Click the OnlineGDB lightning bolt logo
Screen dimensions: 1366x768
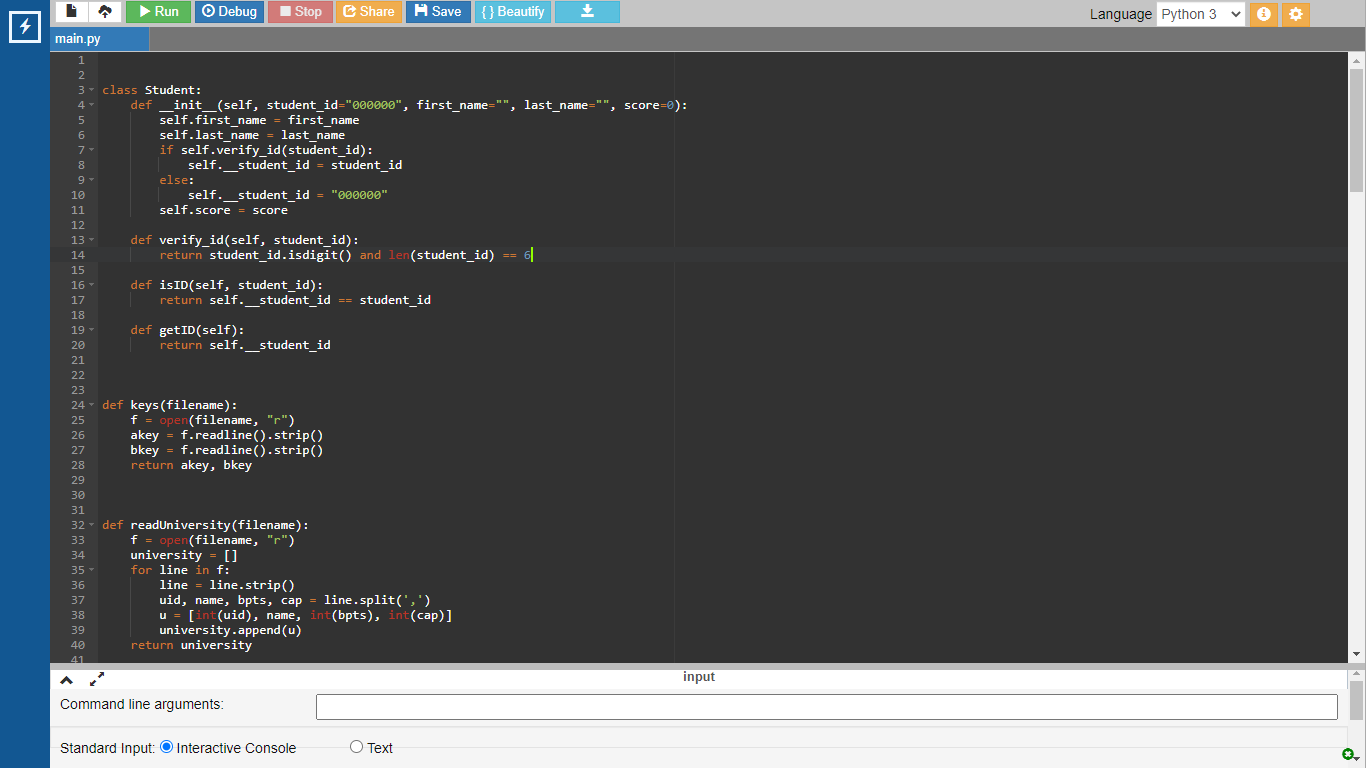coord(24,27)
